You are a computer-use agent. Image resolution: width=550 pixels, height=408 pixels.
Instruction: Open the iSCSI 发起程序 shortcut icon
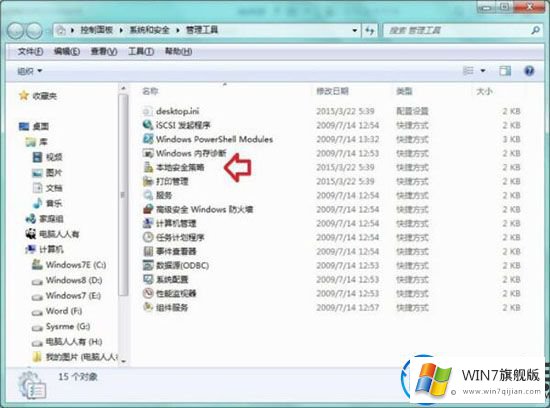point(148,125)
